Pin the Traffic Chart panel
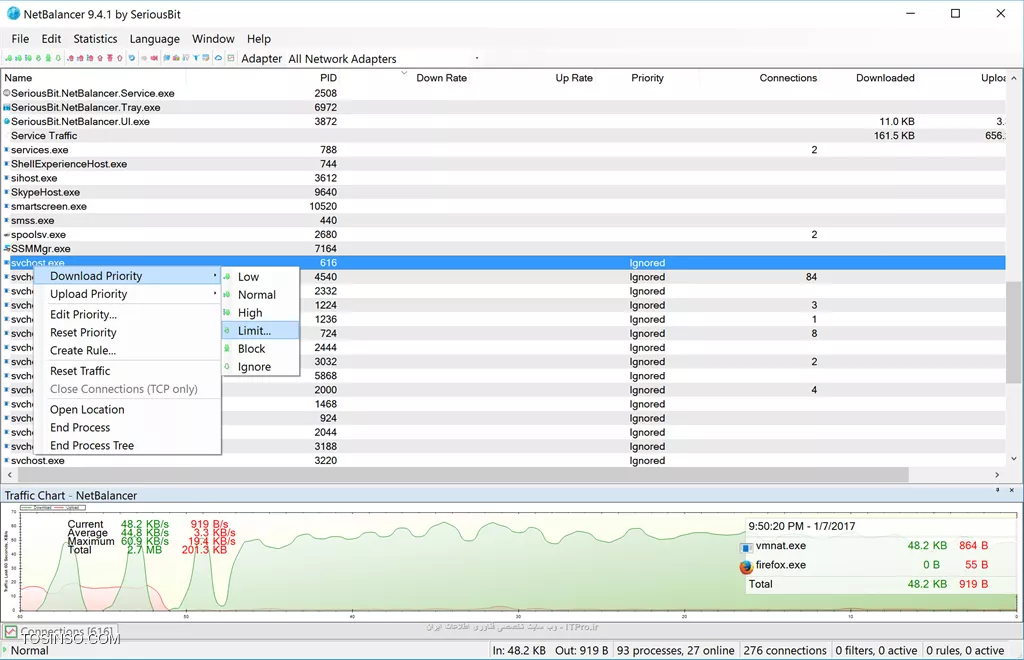1024x660 pixels. (x=997, y=490)
